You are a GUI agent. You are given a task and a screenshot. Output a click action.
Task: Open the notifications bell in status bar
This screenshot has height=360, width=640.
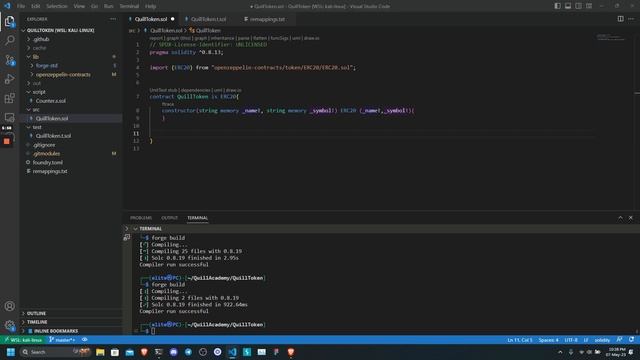point(631,340)
